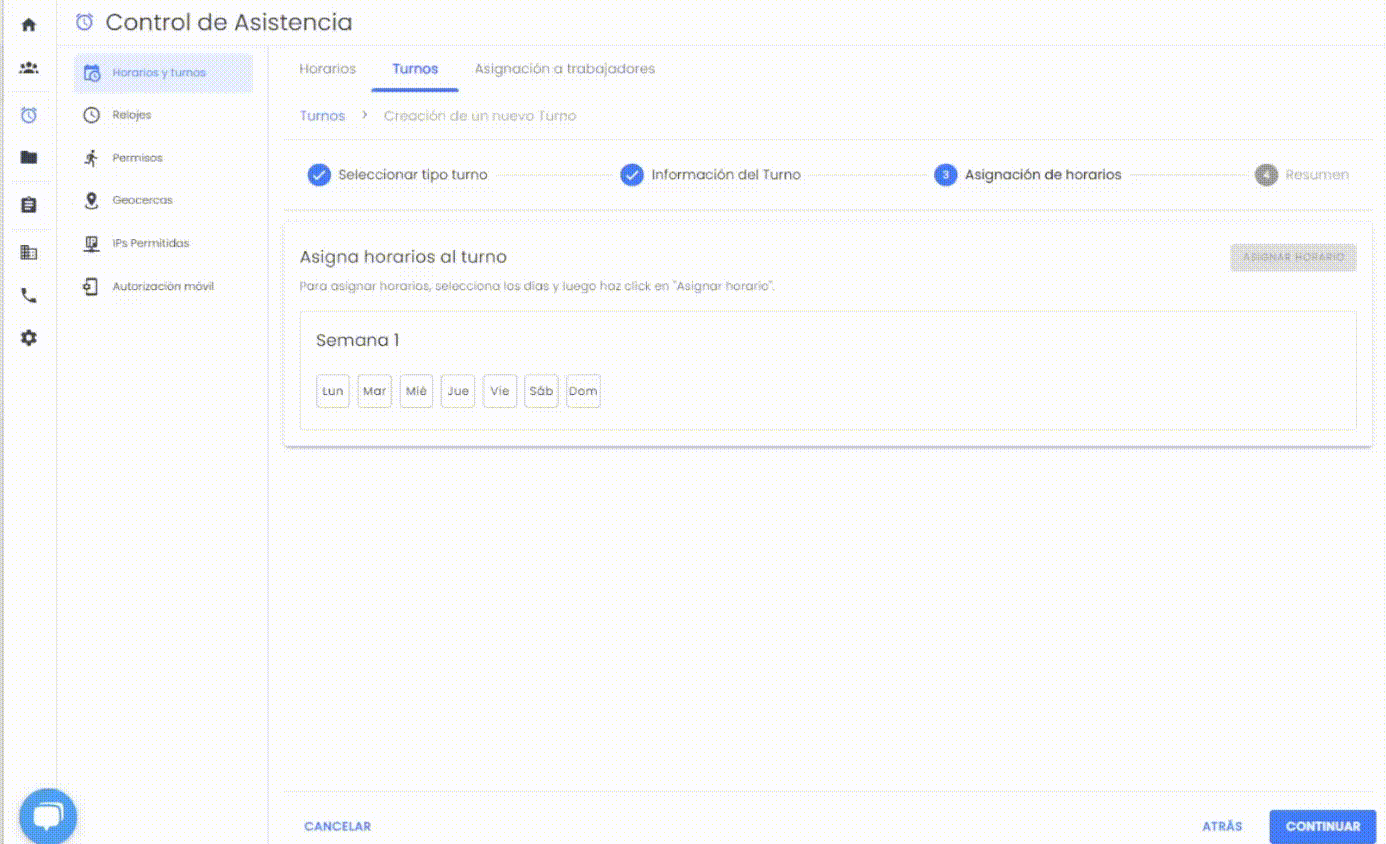Click the phone icon in left rail

tap(29, 296)
